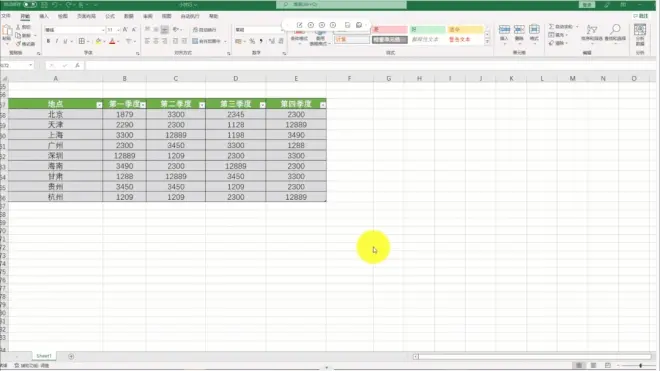This screenshot has width=660, height=371.
Task: Apply the Fill Color bucket
Action: tap(98, 41)
